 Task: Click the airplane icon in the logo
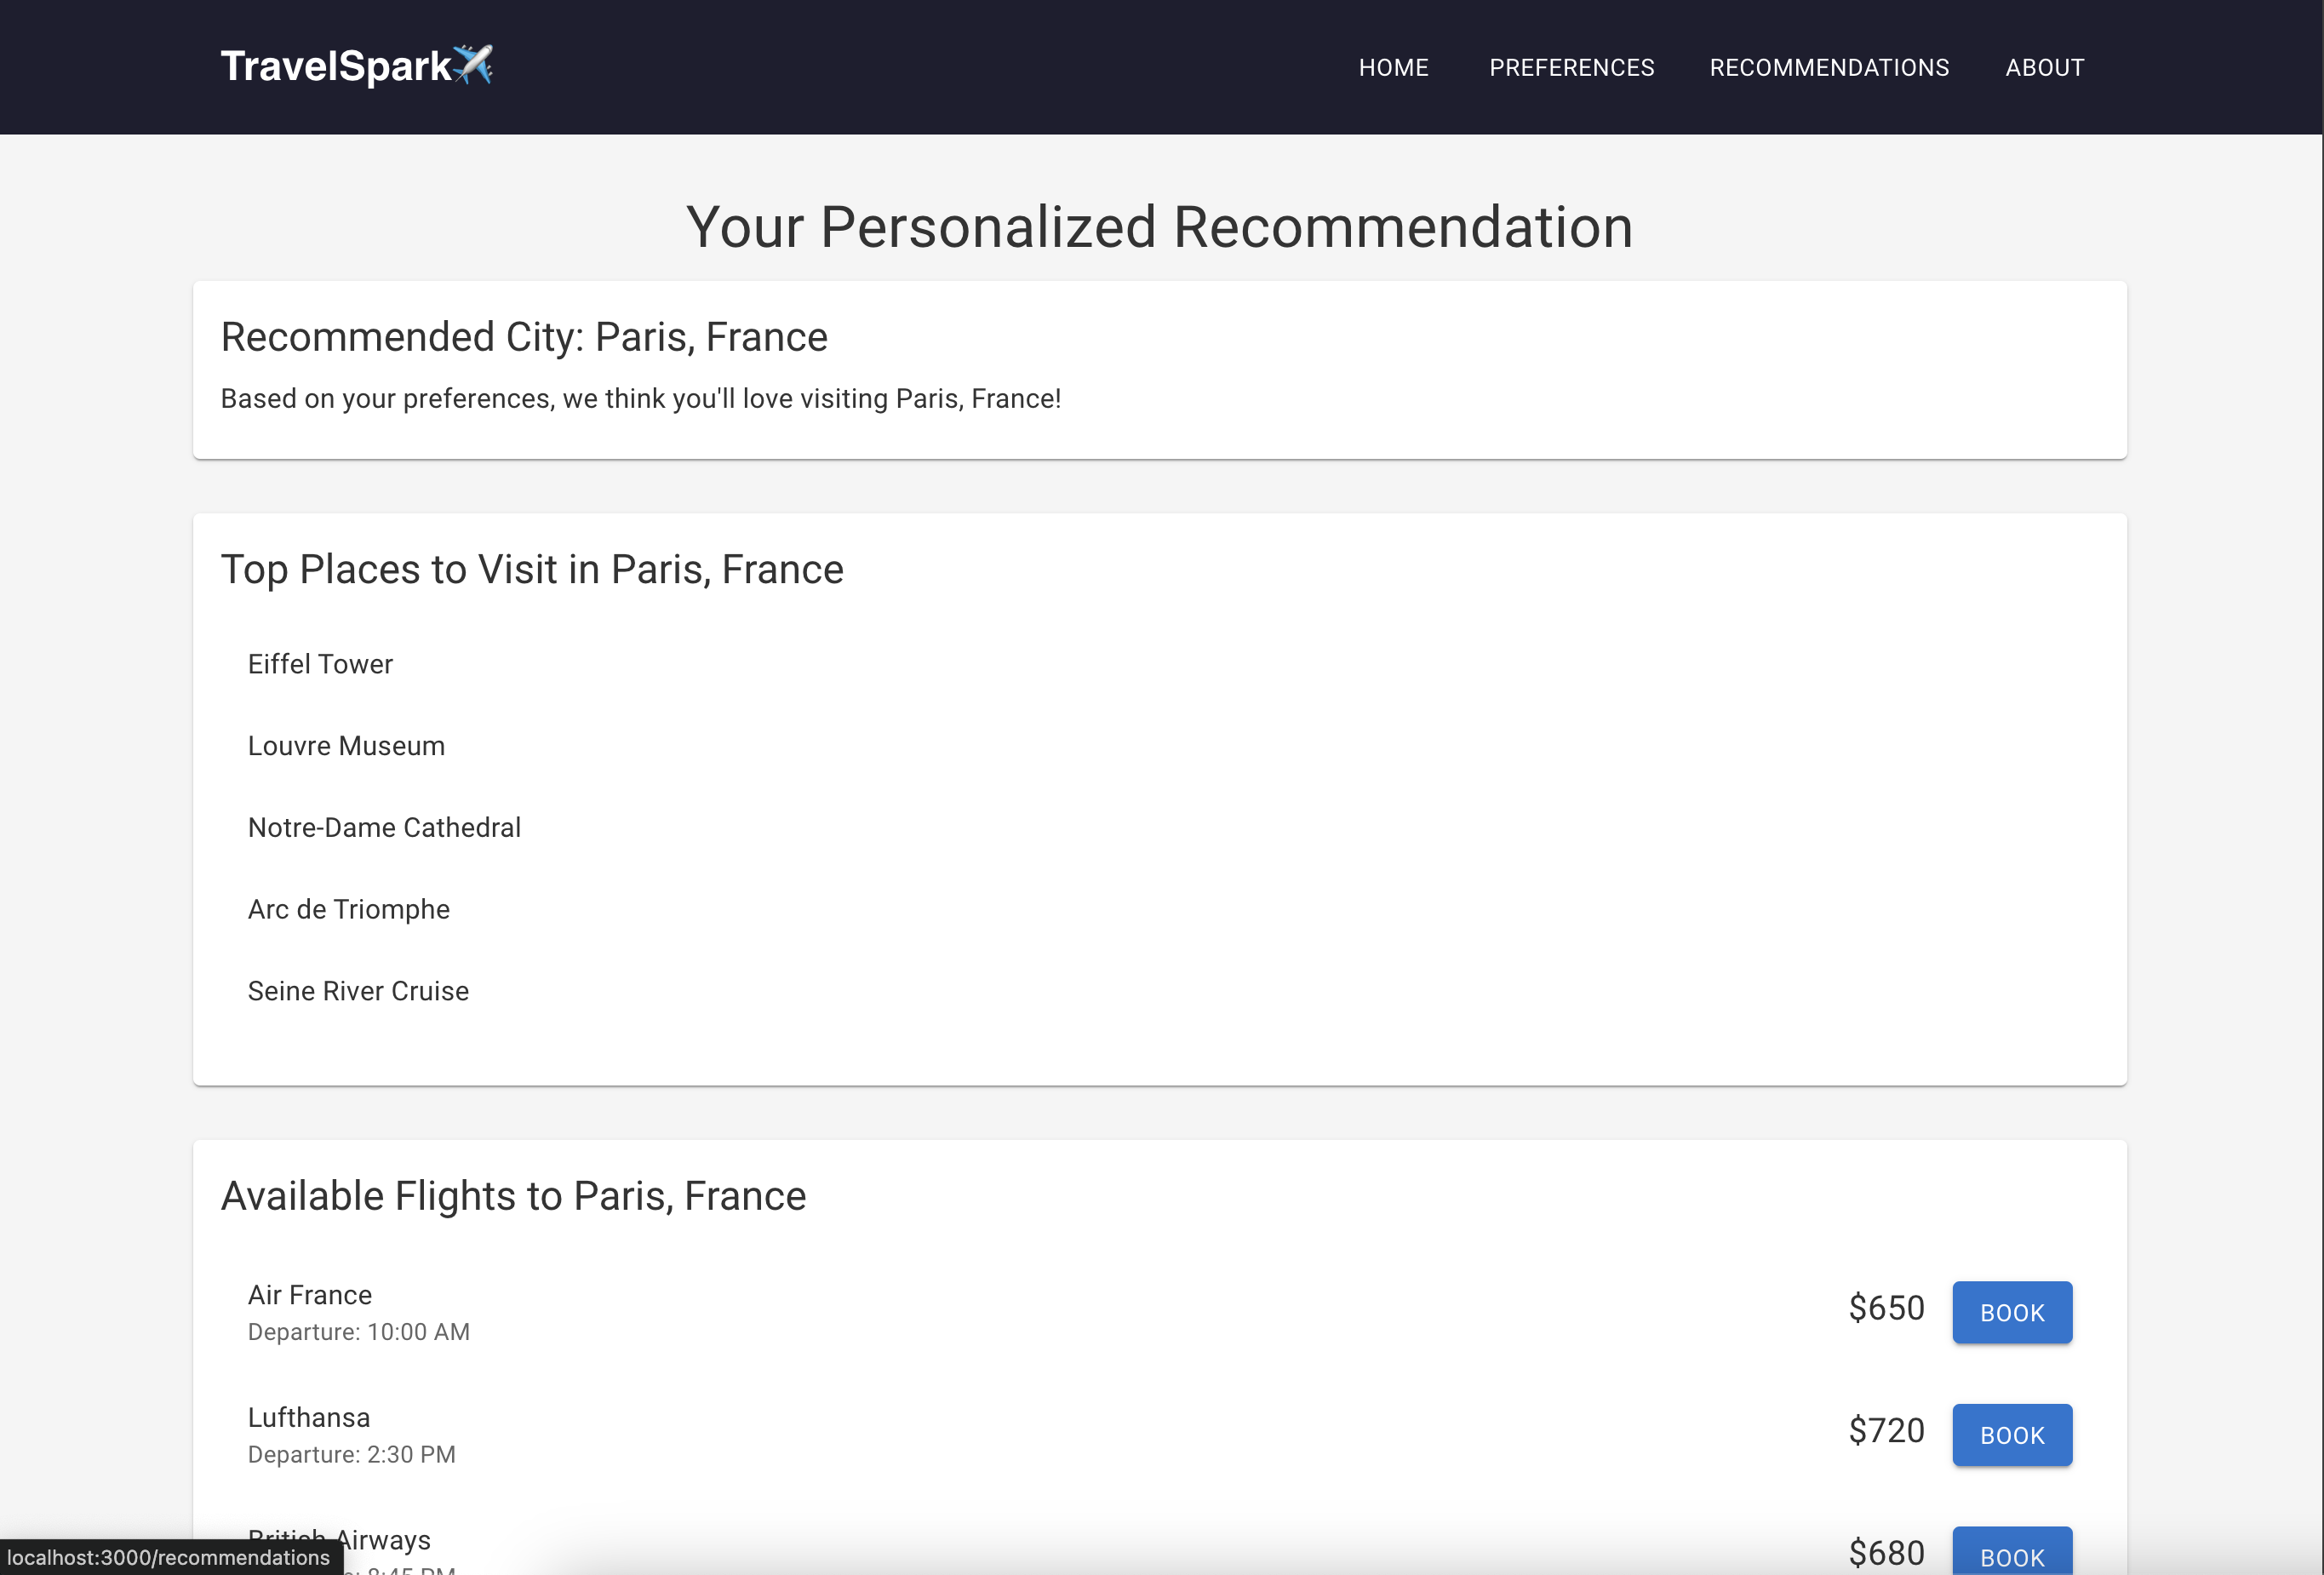473,65
